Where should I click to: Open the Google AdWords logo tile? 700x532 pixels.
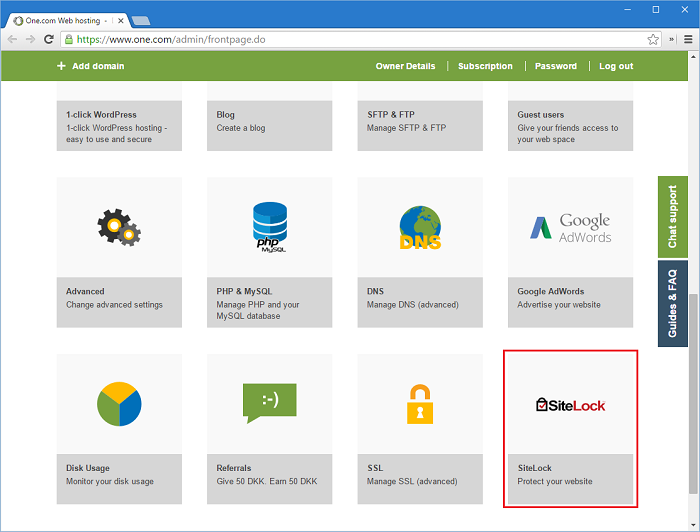(570, 227)
